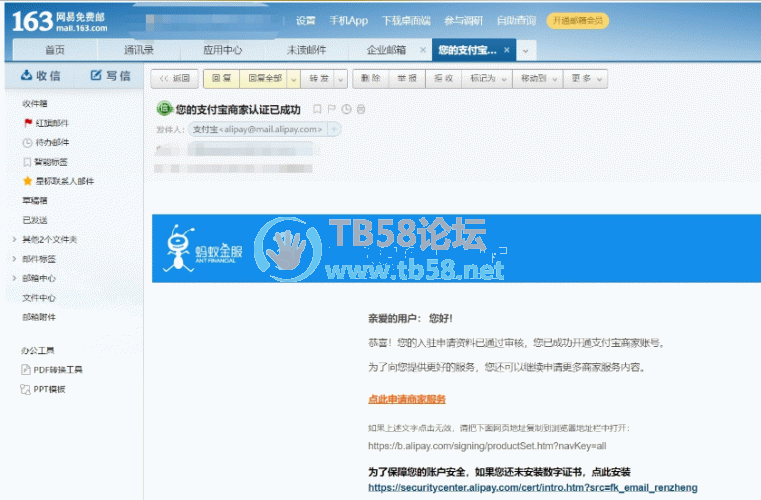Open 手机App link in header
Image resolution: width=761 pixels, height=500 pixels.
point(348,21)
